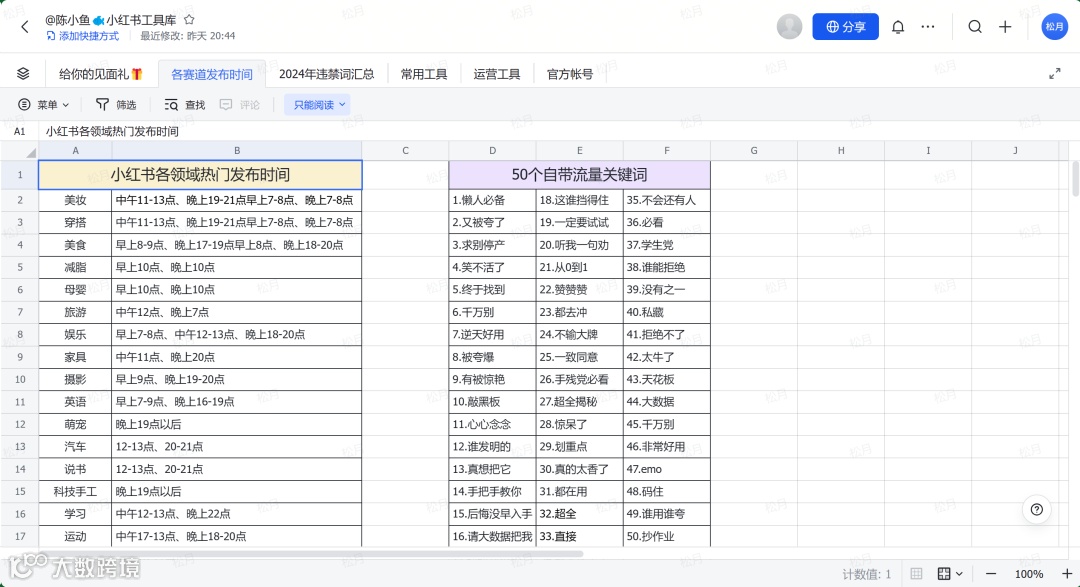
Task: Click the table view icon in status bar
Action: click(916, 574)
